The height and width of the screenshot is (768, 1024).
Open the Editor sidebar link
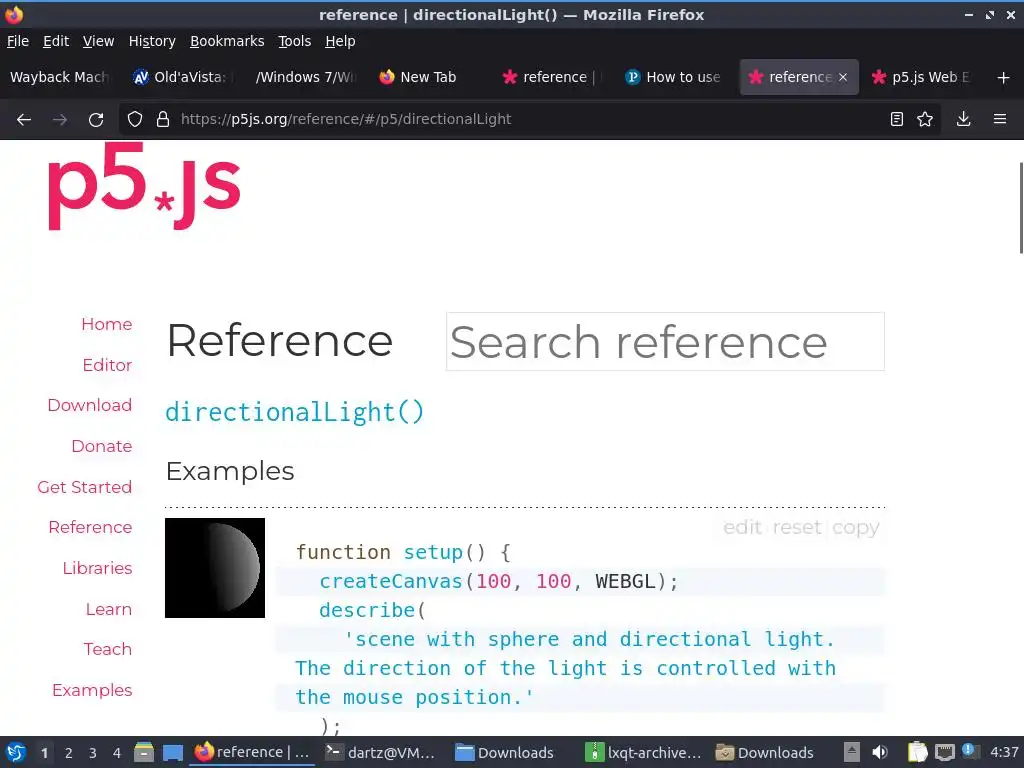point(107,365)
